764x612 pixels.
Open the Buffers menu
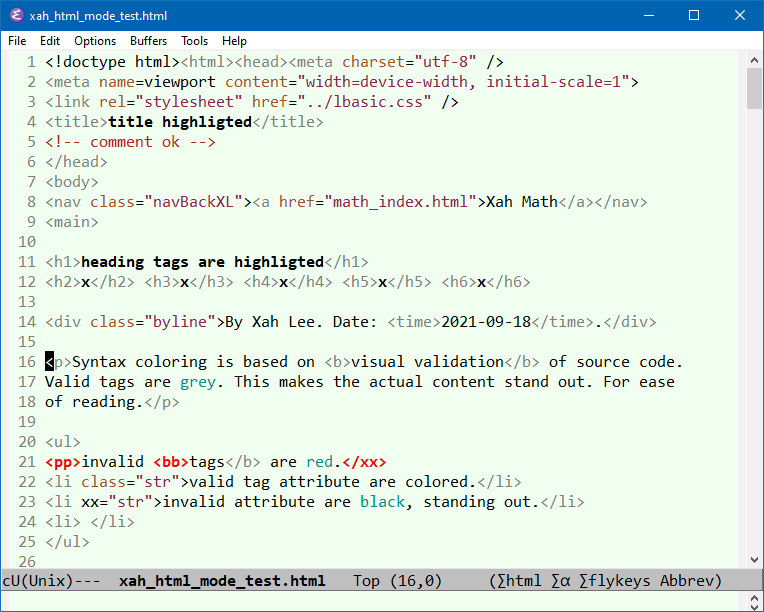[148, 41]
